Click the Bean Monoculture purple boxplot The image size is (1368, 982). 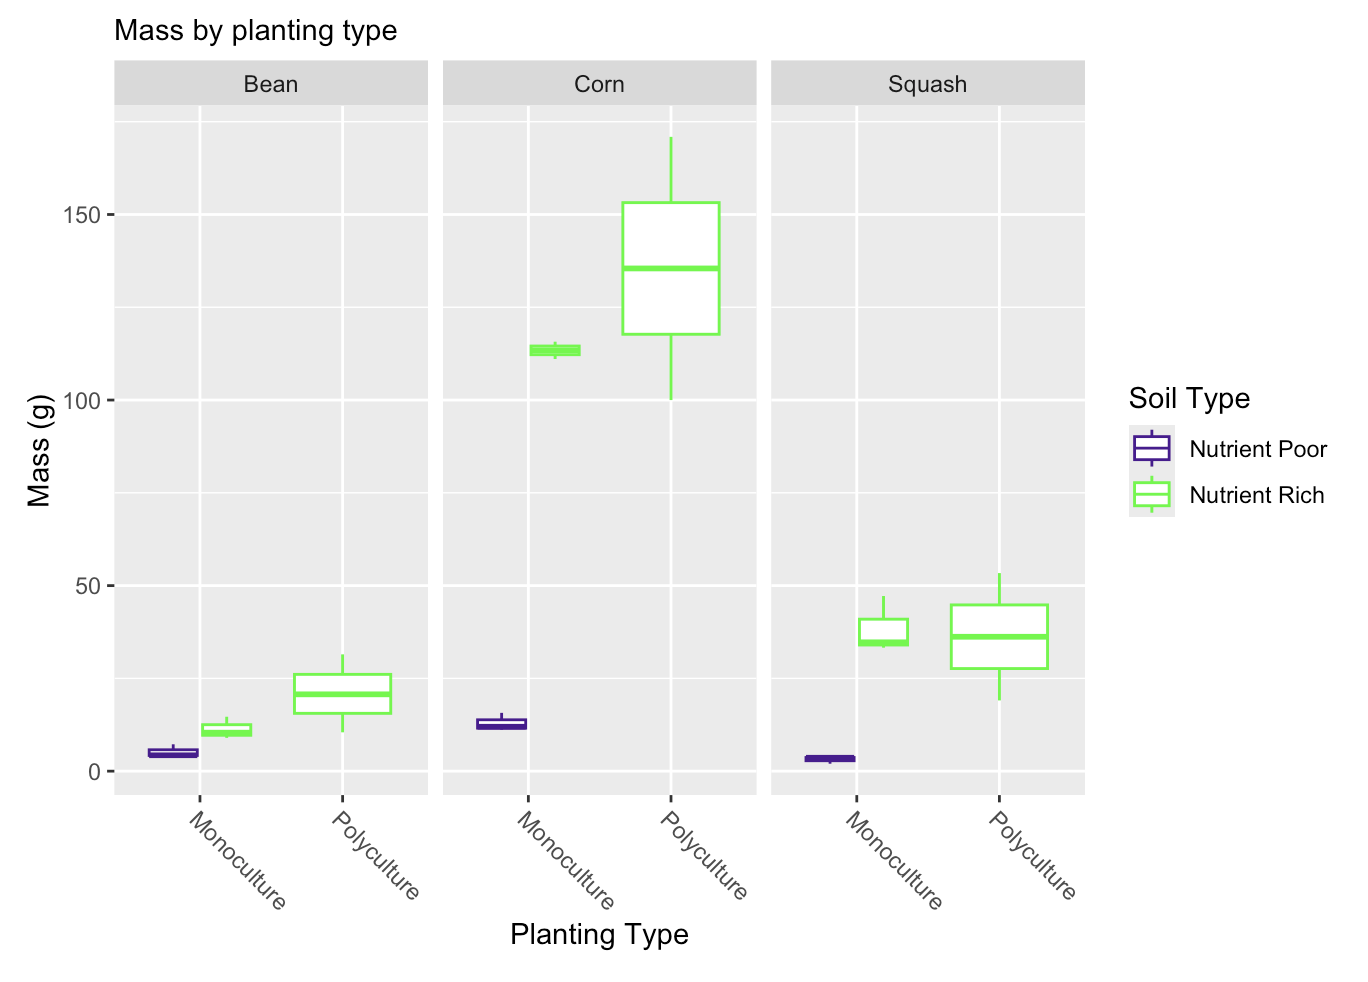pos(173,752)
